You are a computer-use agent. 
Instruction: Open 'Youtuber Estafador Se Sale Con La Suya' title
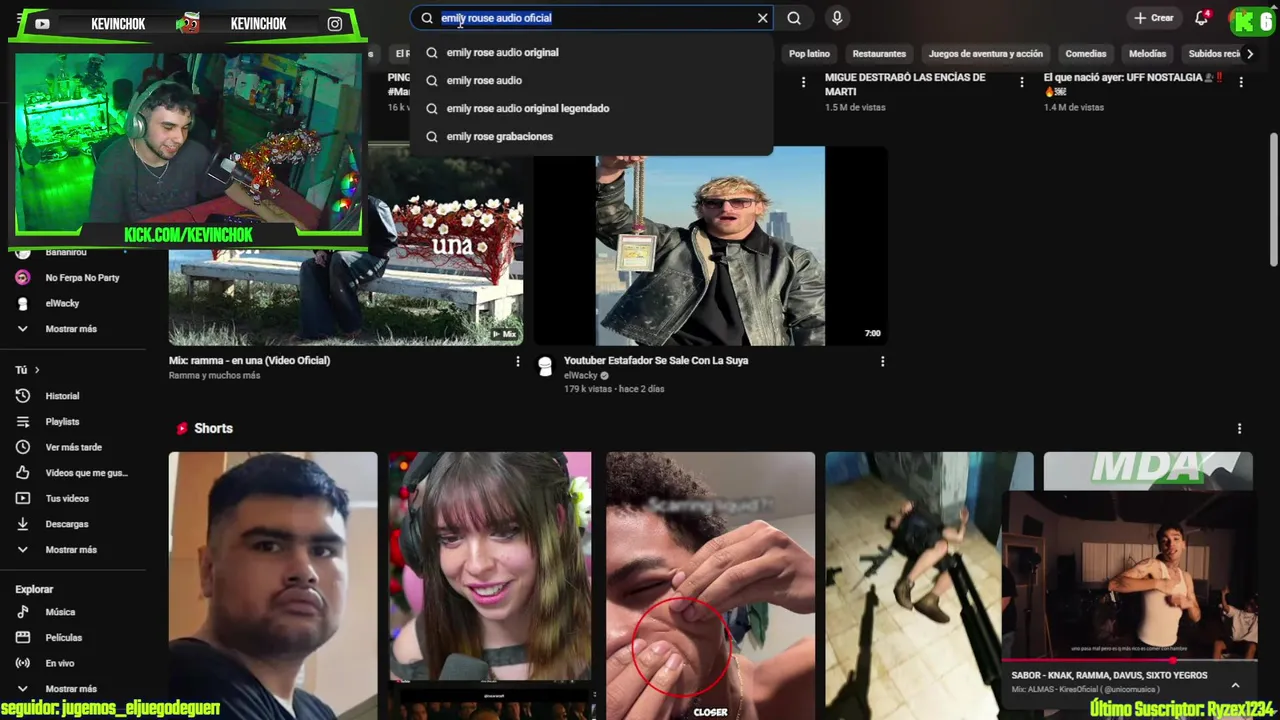pos(656,360)
